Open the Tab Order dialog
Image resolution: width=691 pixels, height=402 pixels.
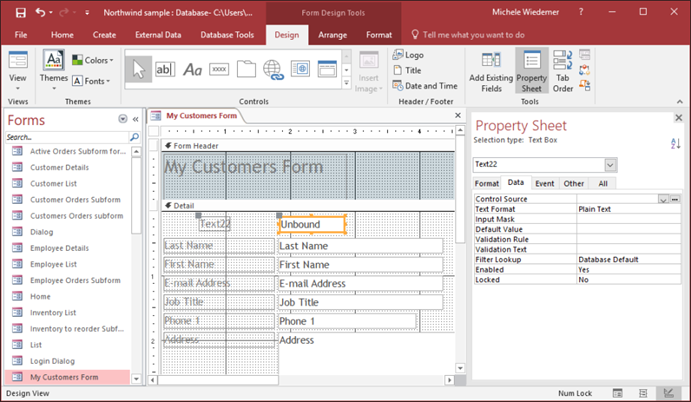coord(563,71)
